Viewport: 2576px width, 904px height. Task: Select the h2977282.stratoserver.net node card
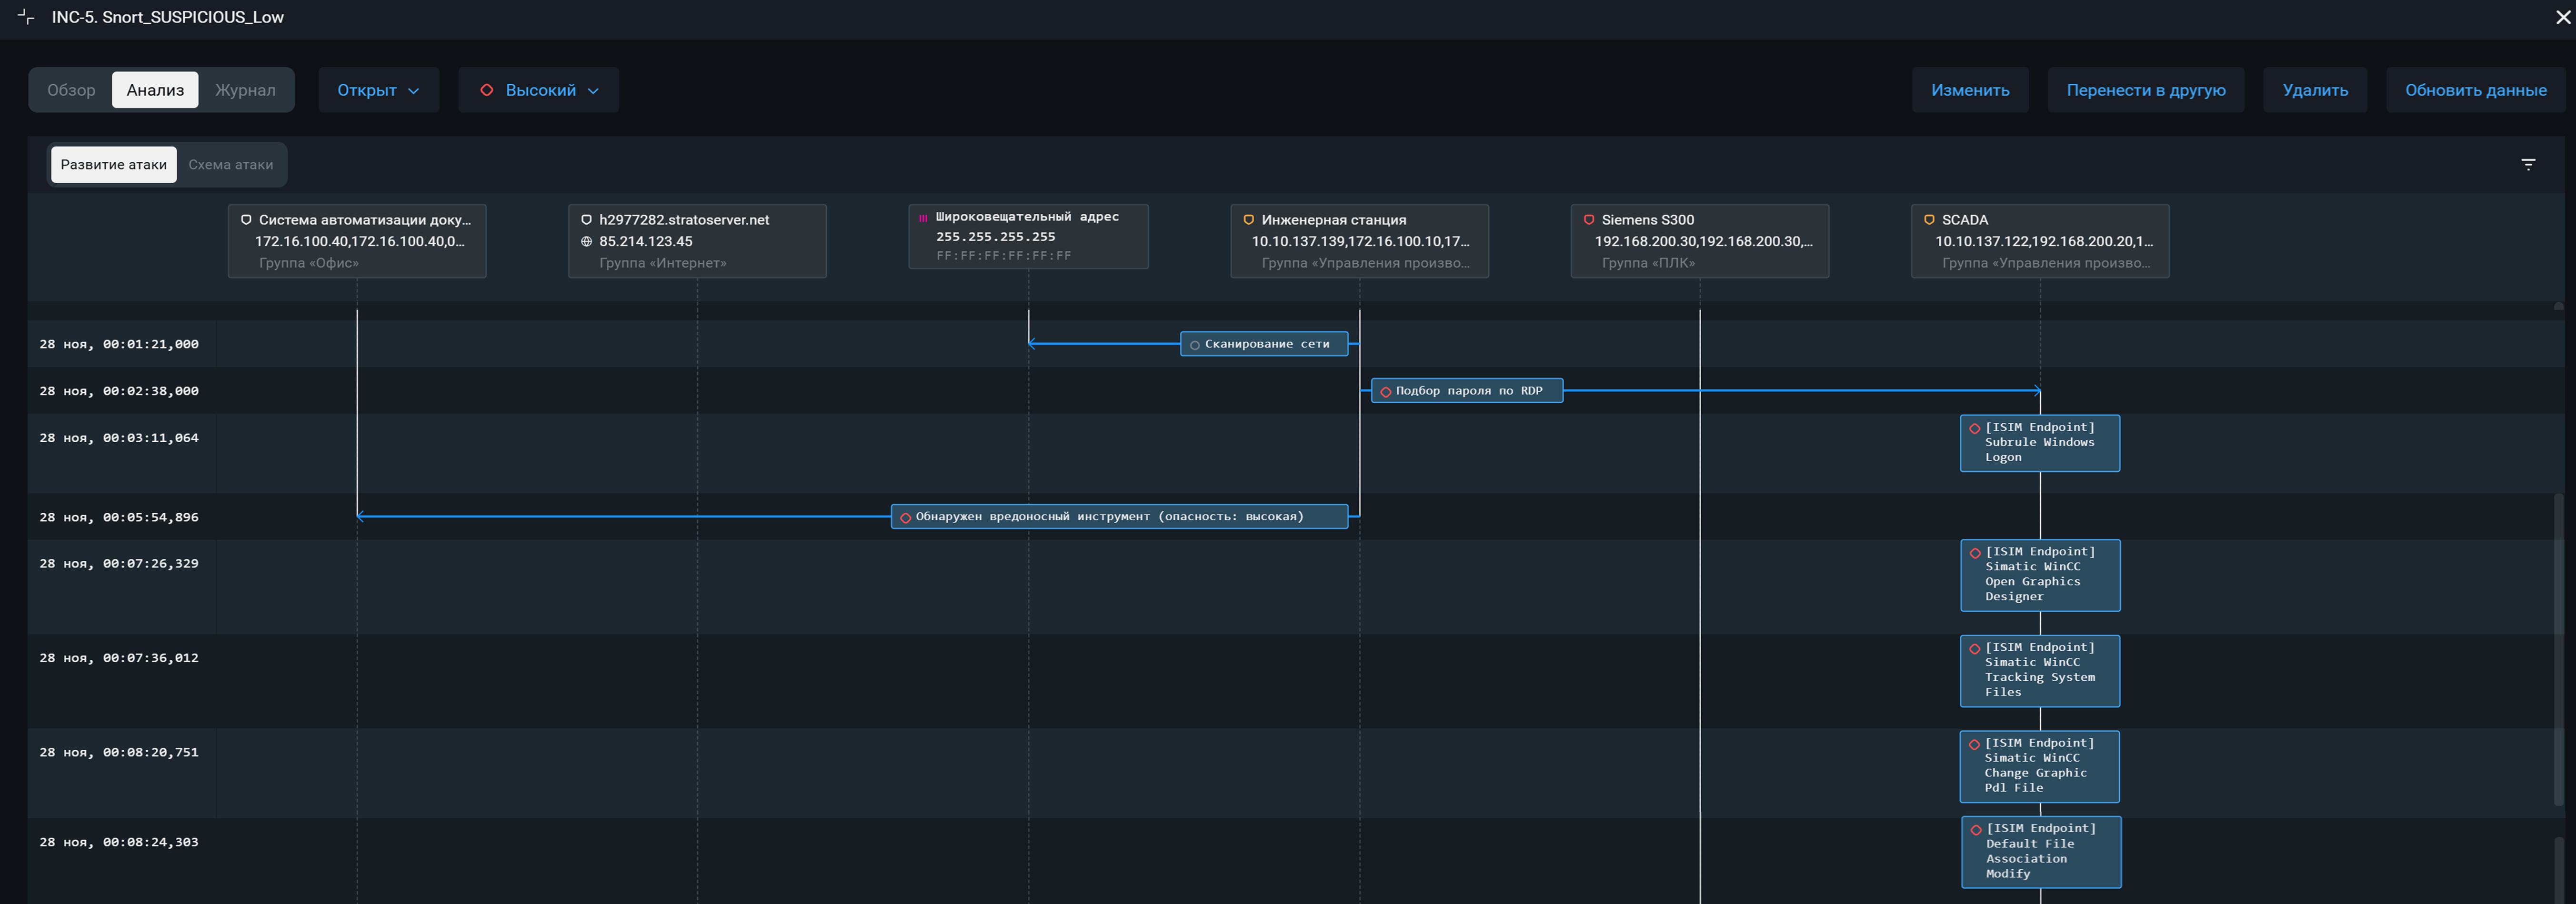pyautogui.click(x=697, y=241)
